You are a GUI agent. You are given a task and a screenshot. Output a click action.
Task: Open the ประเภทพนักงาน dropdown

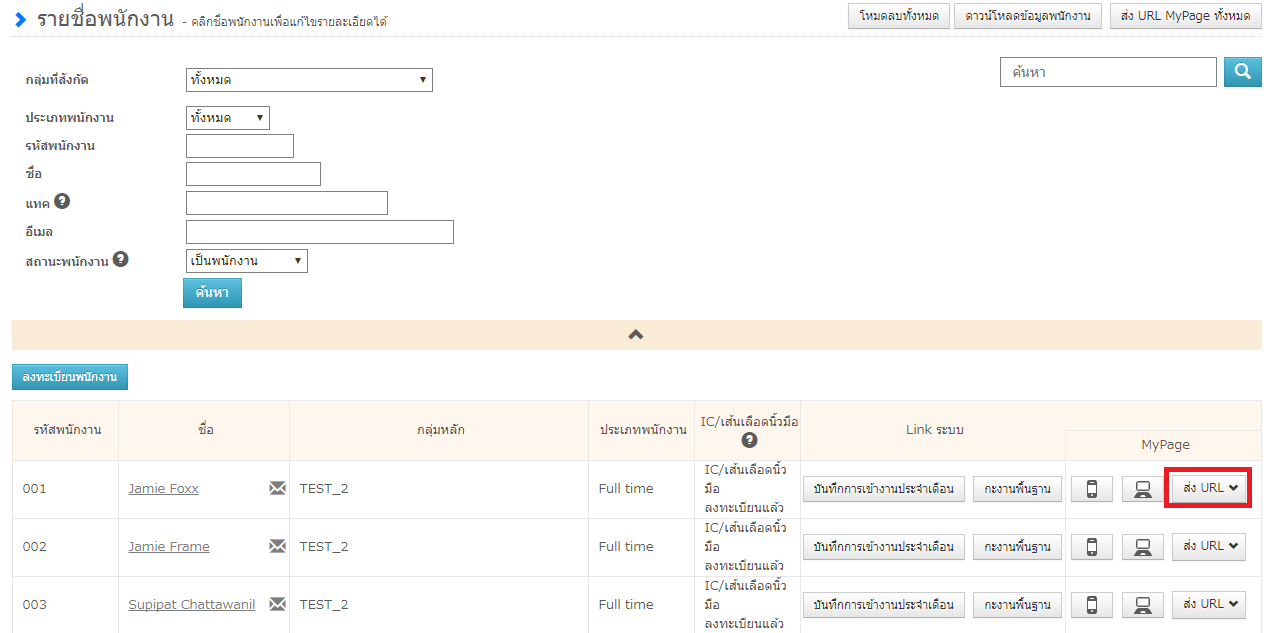coord(228,118)
